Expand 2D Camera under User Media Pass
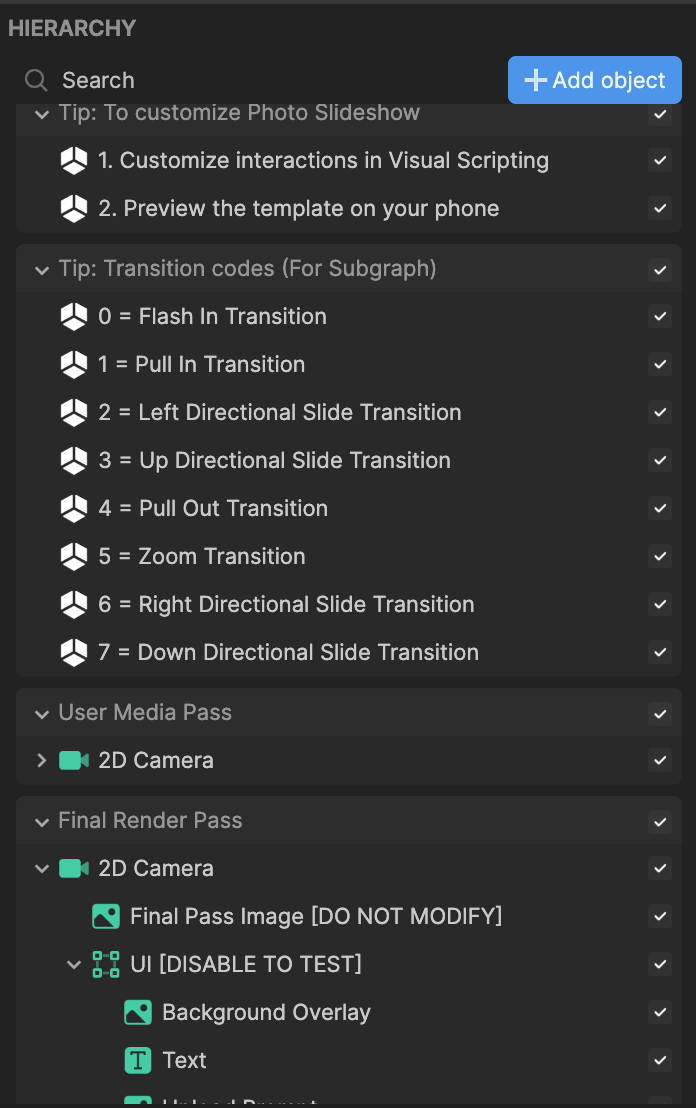 click(42, 760)
